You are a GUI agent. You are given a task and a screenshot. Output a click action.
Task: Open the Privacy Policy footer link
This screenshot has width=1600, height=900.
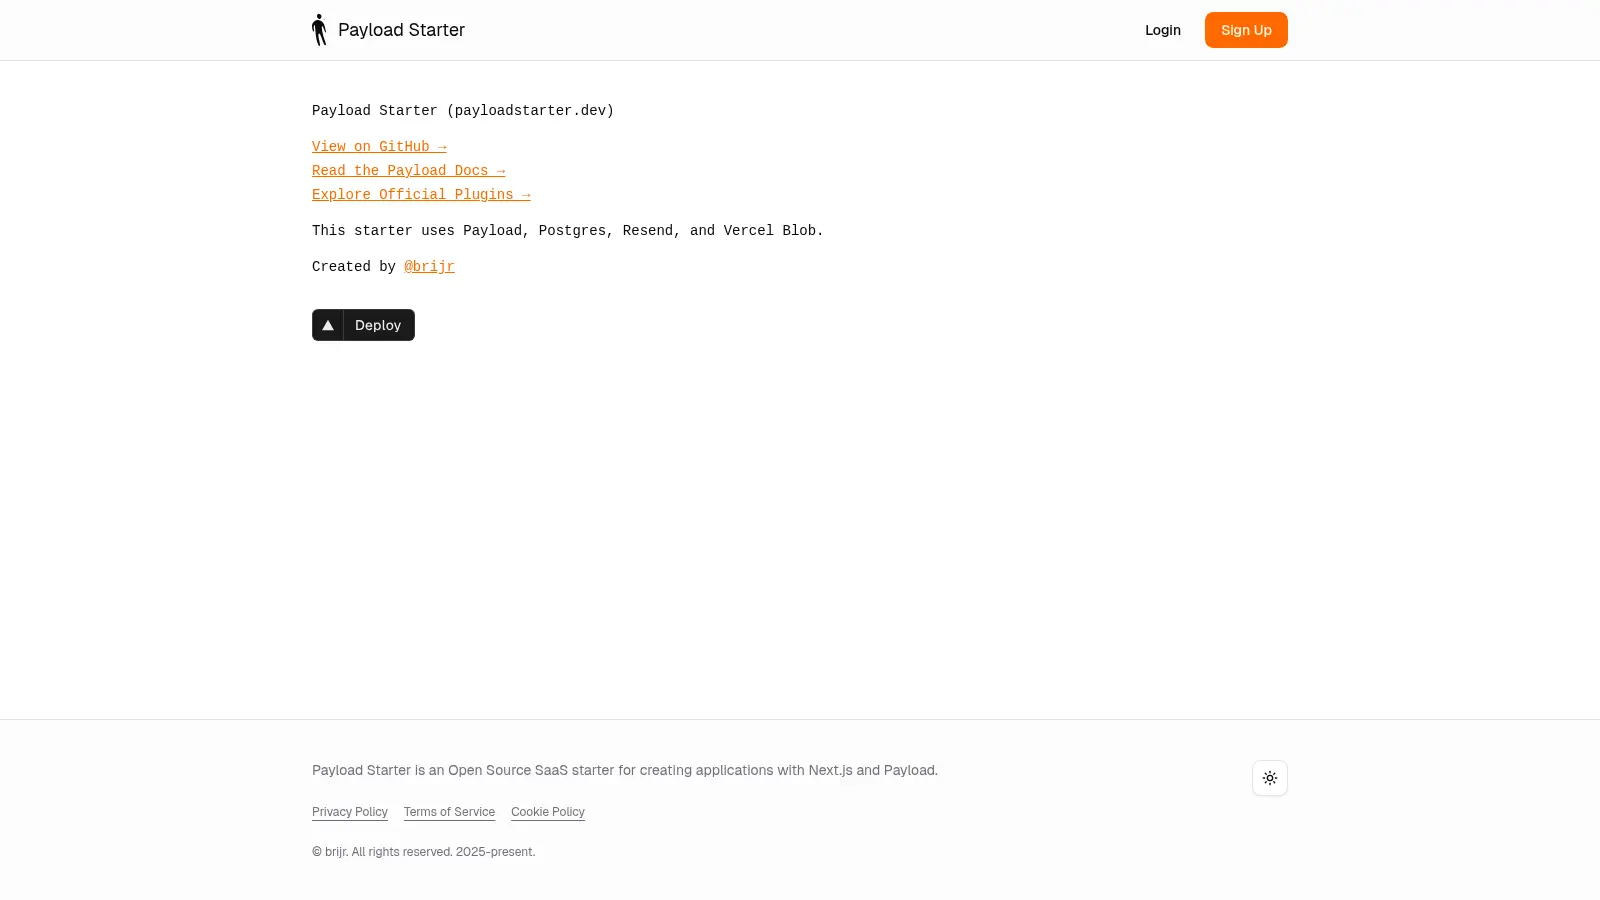pyautogui.click(x=350, y=812)
